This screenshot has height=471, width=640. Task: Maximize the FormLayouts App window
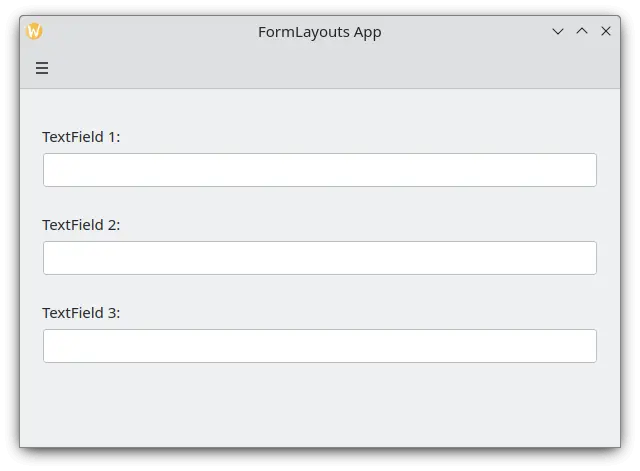[582, 31]
